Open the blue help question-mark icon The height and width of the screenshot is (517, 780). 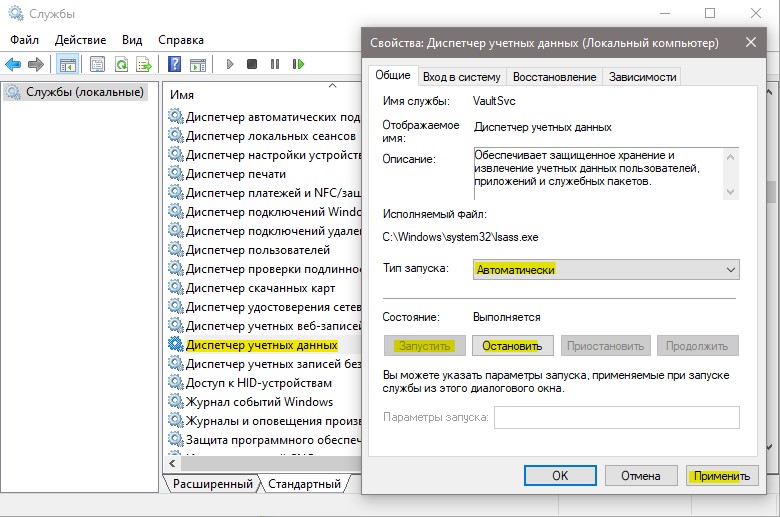(174, 64)
